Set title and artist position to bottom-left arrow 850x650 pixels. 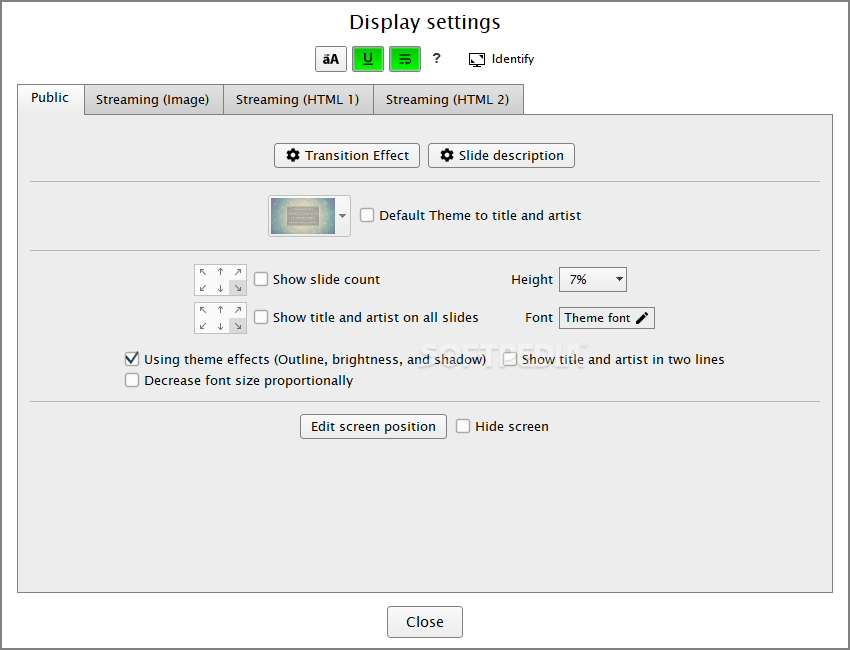point(203,326)
